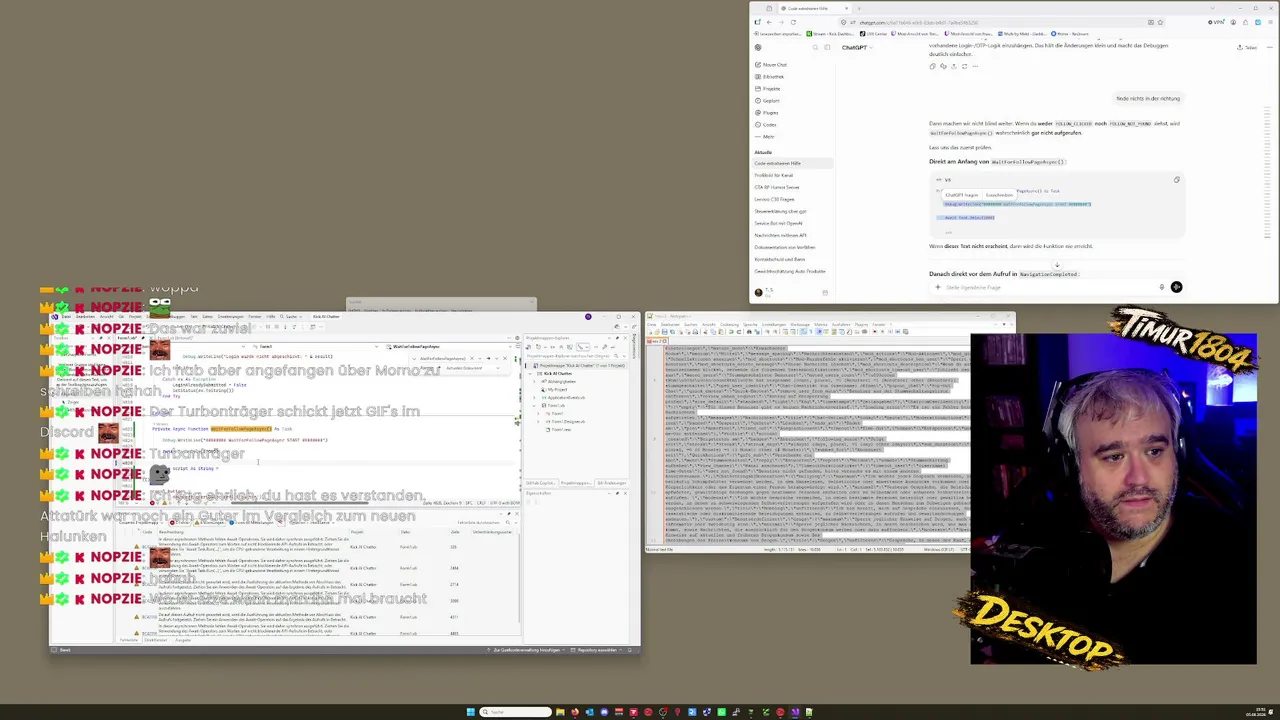Open the 'Datei' menu in Visual Studio

(66, 317)
